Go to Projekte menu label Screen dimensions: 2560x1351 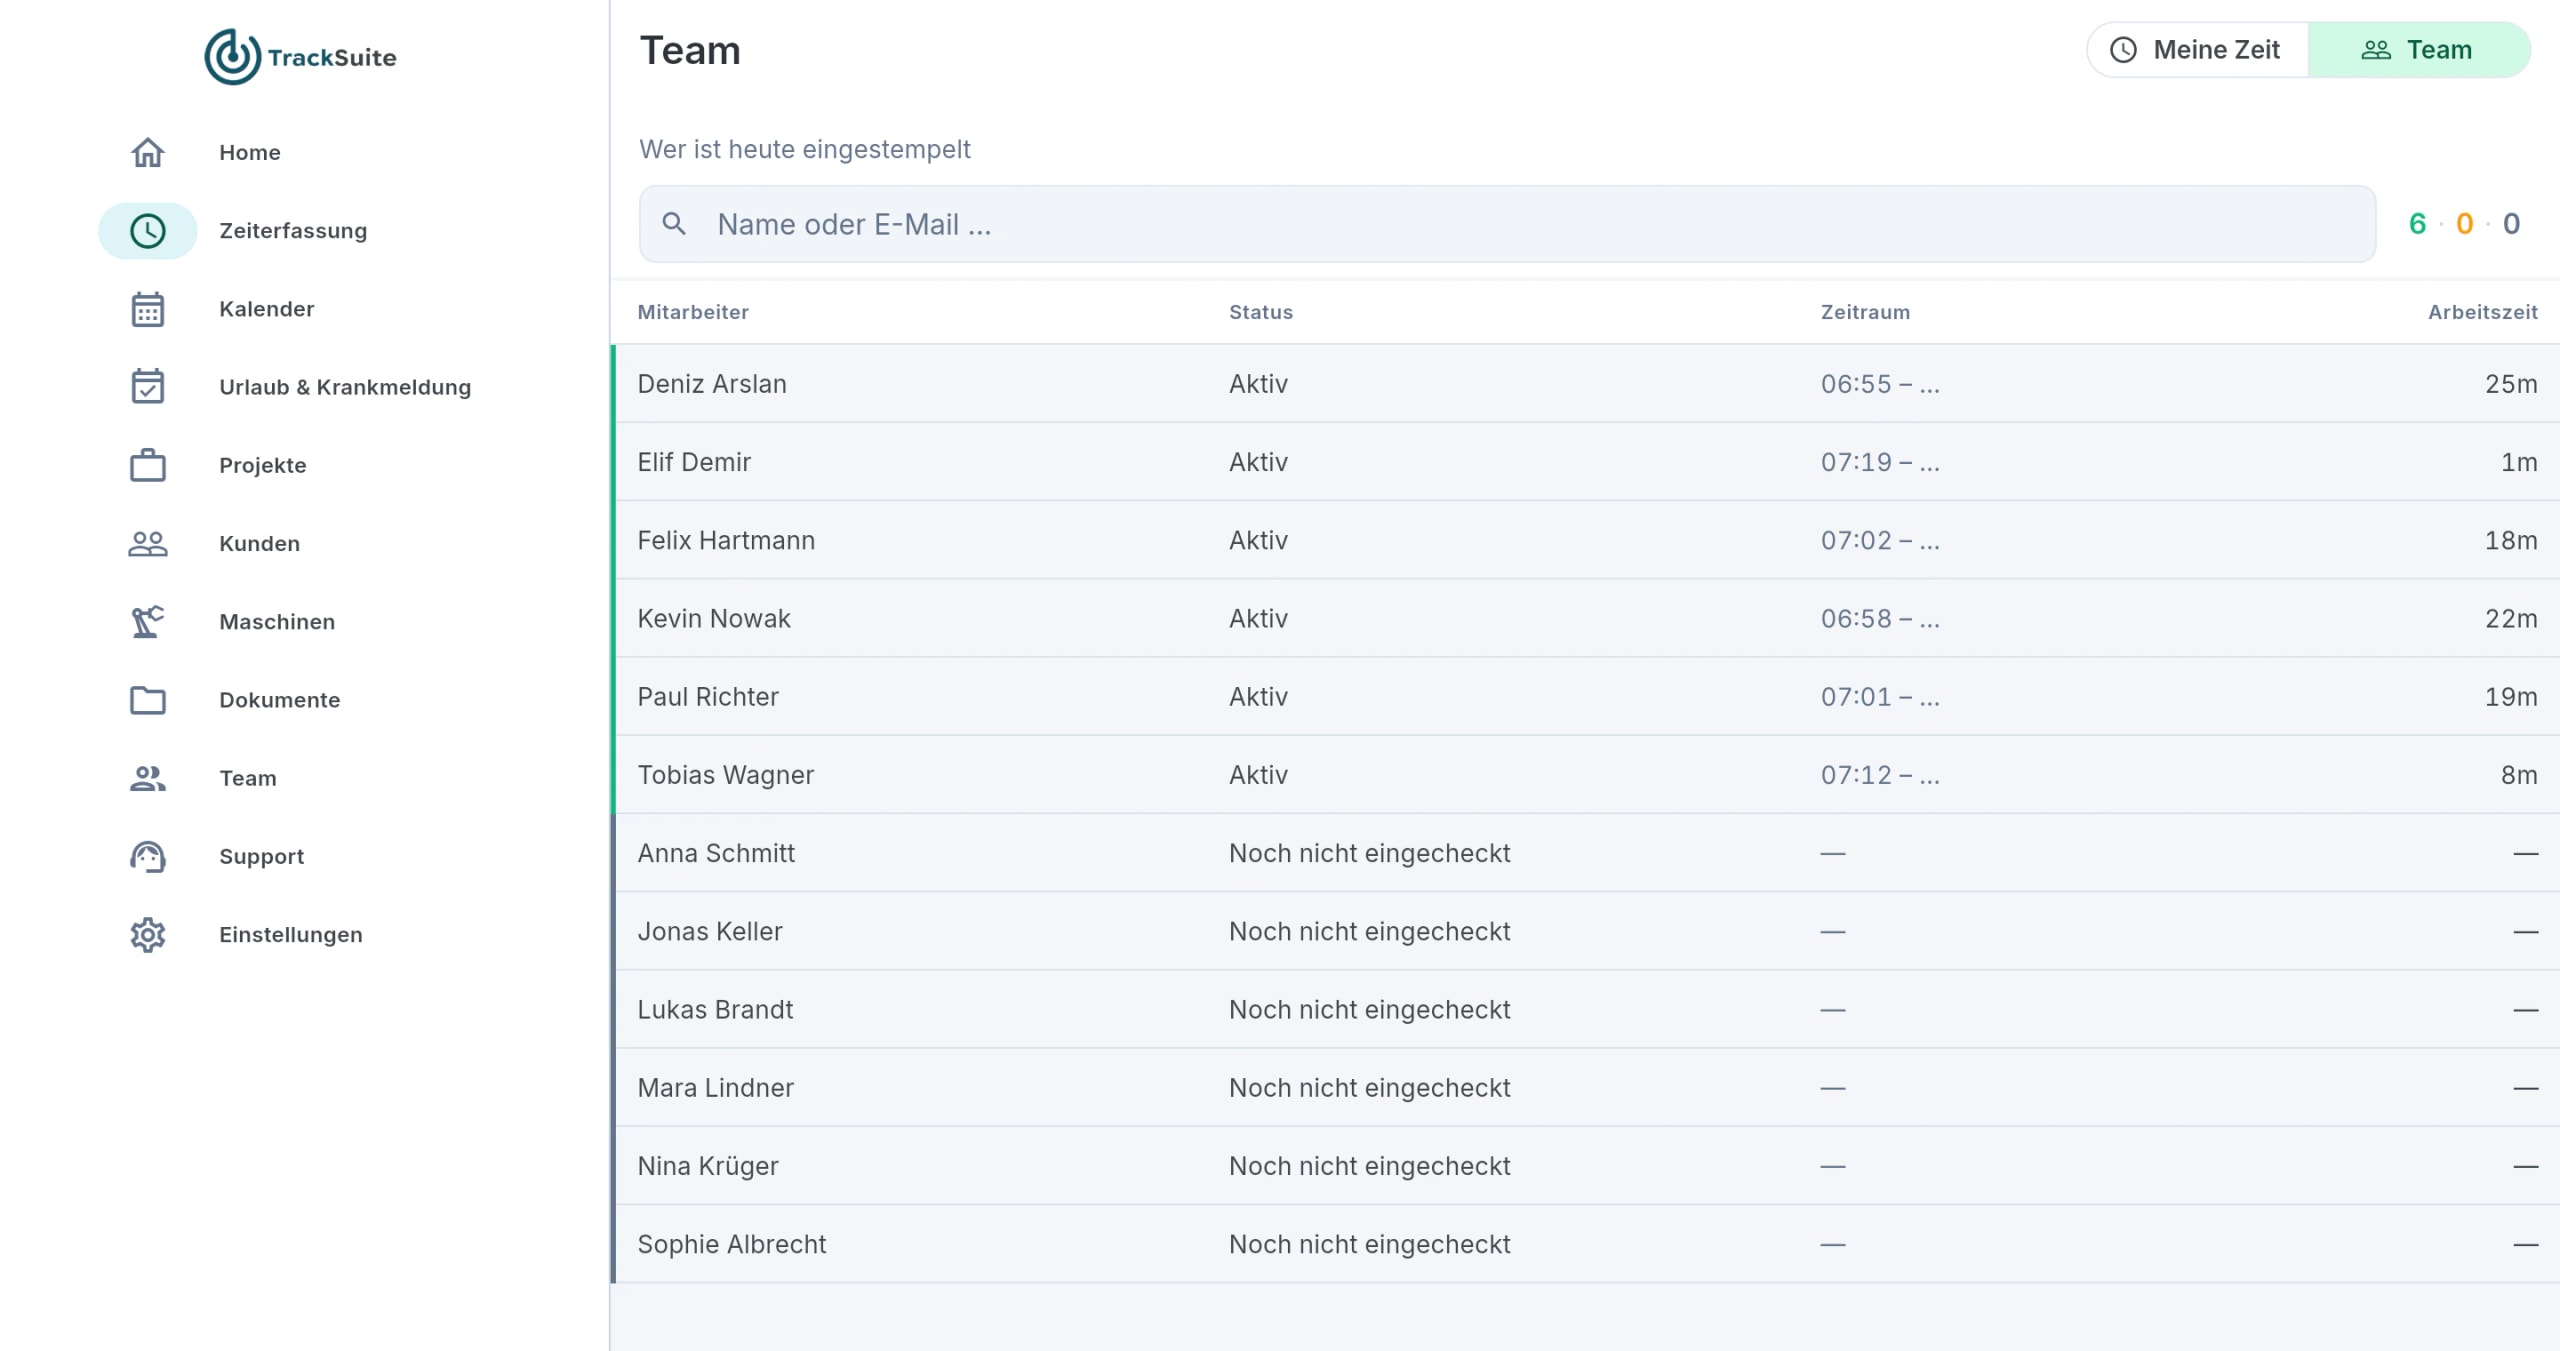pyautogui.click(x=263, y=465)
